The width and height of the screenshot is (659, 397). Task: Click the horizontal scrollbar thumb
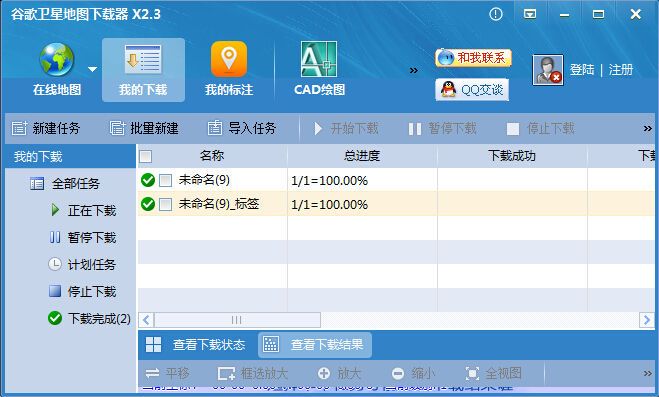tap(237, 320)
